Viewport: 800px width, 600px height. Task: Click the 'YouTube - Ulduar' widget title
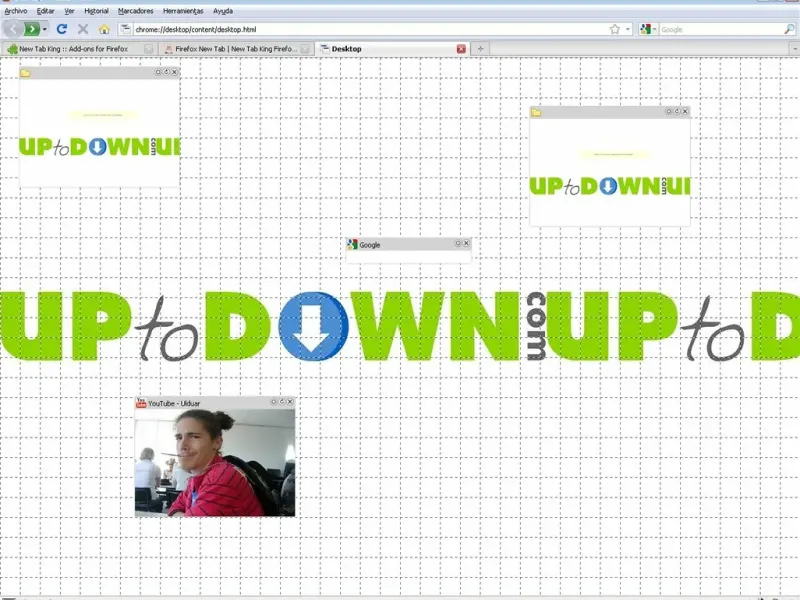point(174,403)
